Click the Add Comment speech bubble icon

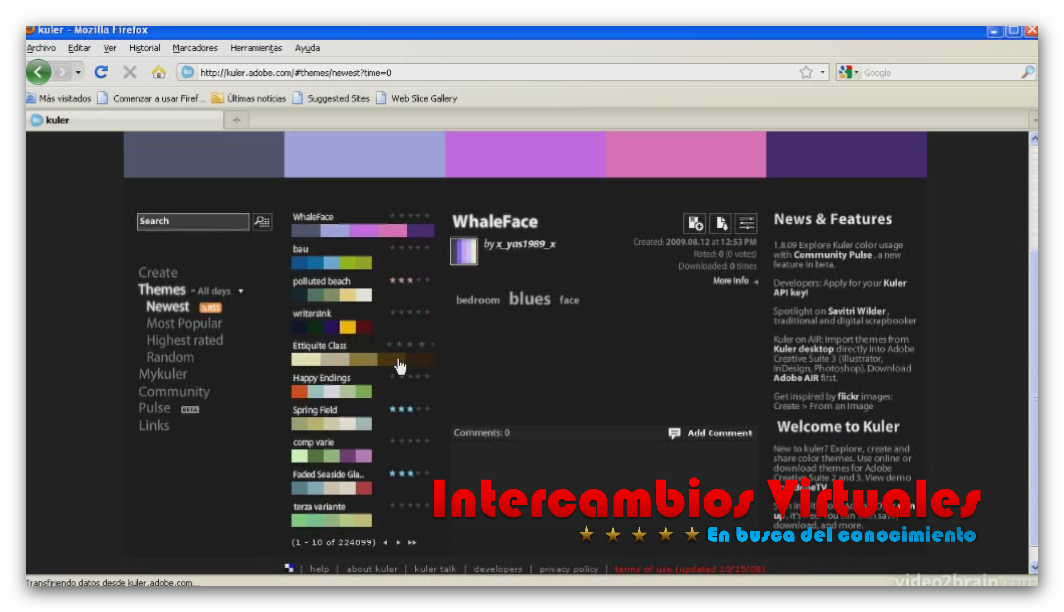pos(677,432)
